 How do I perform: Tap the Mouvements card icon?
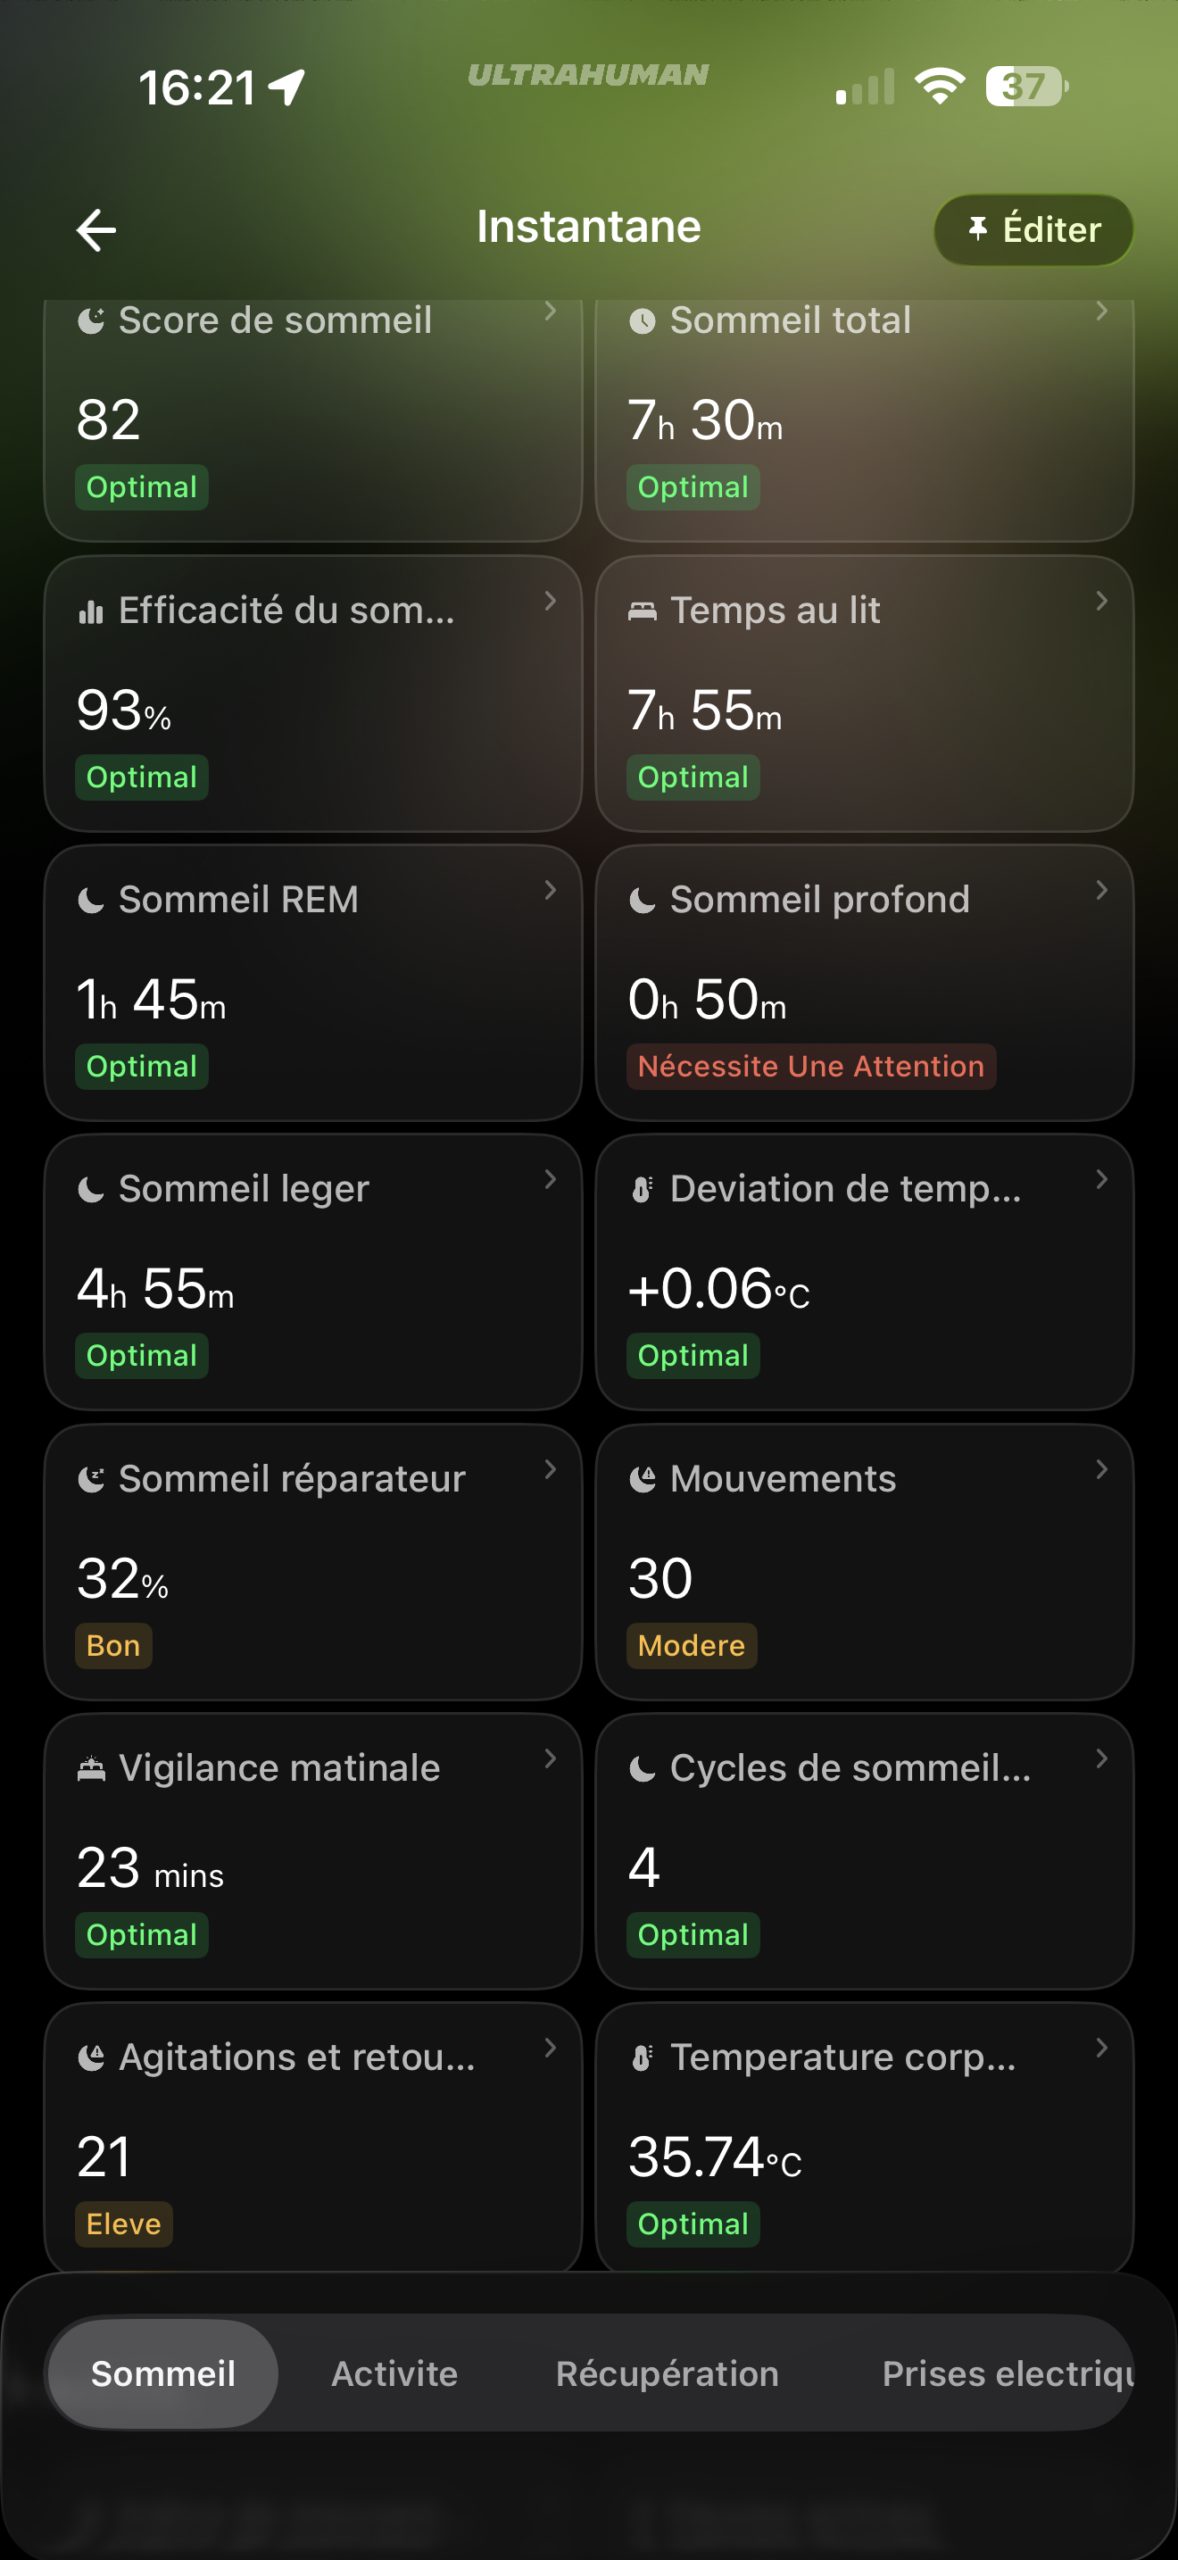point(642,1479)
